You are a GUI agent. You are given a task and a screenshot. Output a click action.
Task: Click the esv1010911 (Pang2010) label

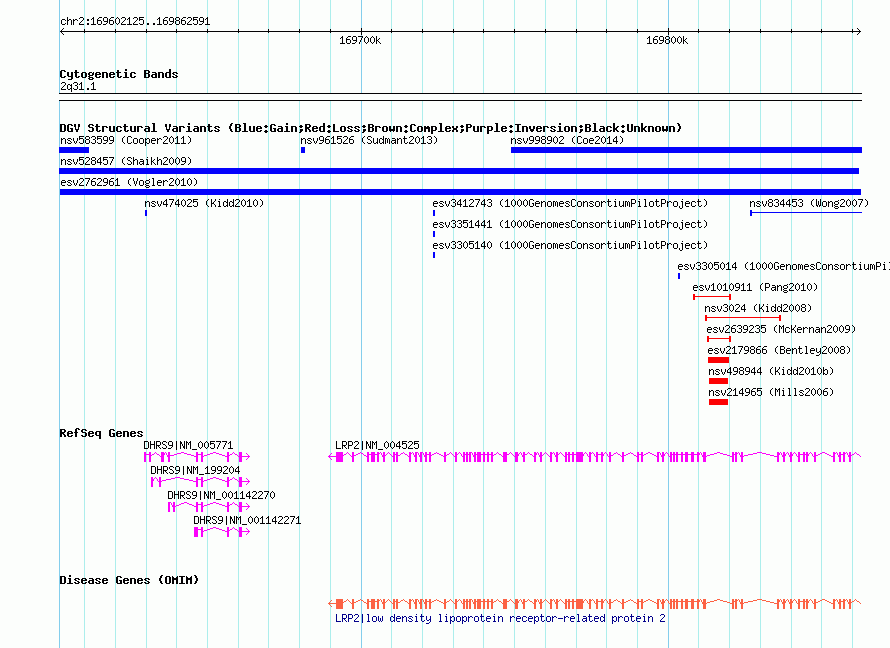(755, 287)
